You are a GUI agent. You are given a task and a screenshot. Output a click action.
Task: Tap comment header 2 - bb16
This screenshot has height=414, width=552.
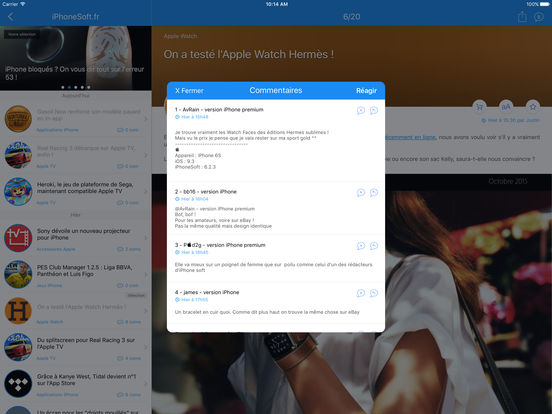[x=206, y=192]
